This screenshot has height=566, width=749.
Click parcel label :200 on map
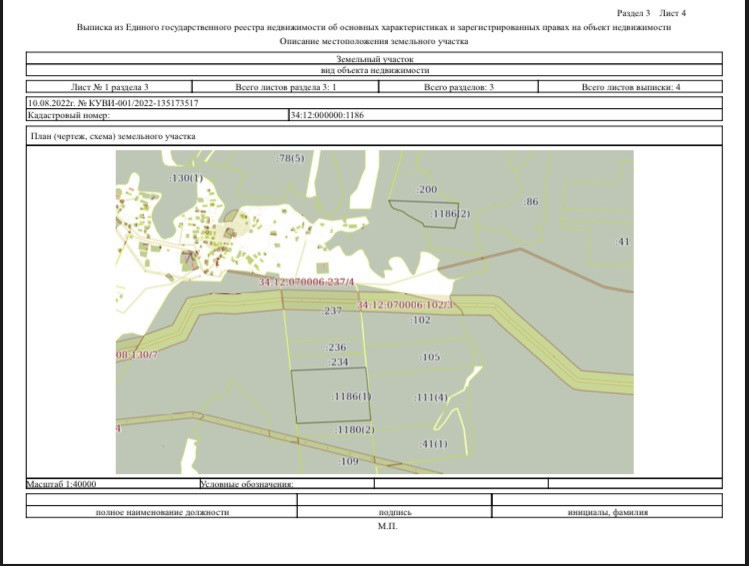point(427,190)
